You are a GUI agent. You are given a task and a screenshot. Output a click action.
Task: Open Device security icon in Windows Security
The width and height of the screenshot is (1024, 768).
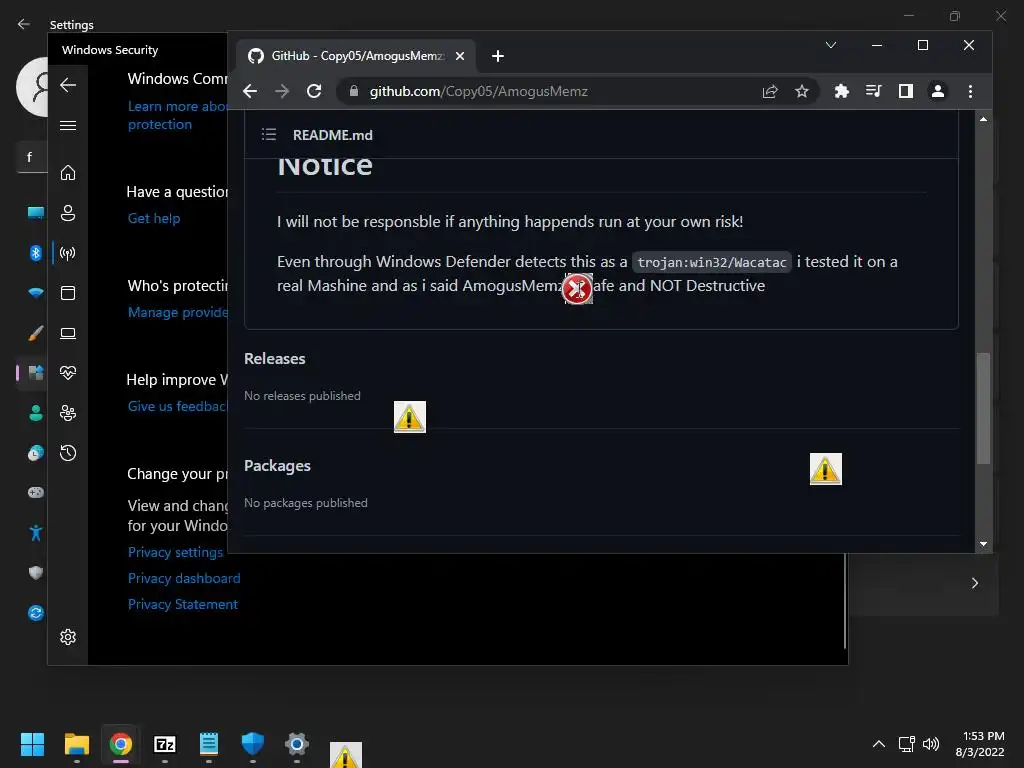pos(68,333)
